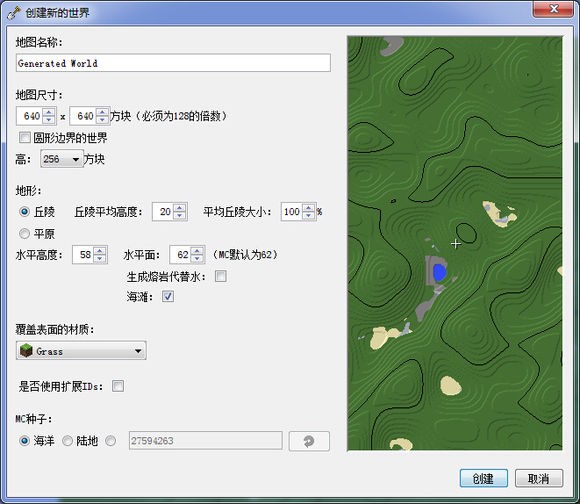Toggle the 生成熔岩代替水 checkbox
Image resolution: width=580 pixels, height=504 pixels.
tap(221, 276)
